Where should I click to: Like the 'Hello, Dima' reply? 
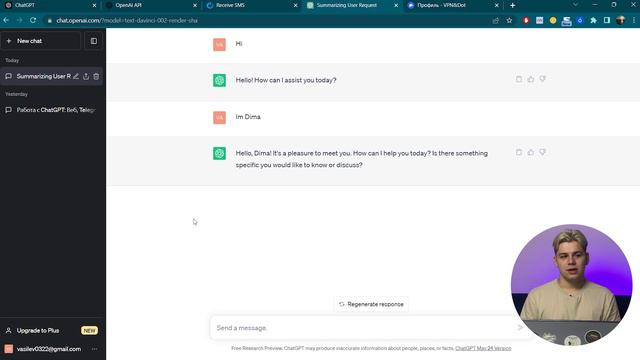(531, 152)
